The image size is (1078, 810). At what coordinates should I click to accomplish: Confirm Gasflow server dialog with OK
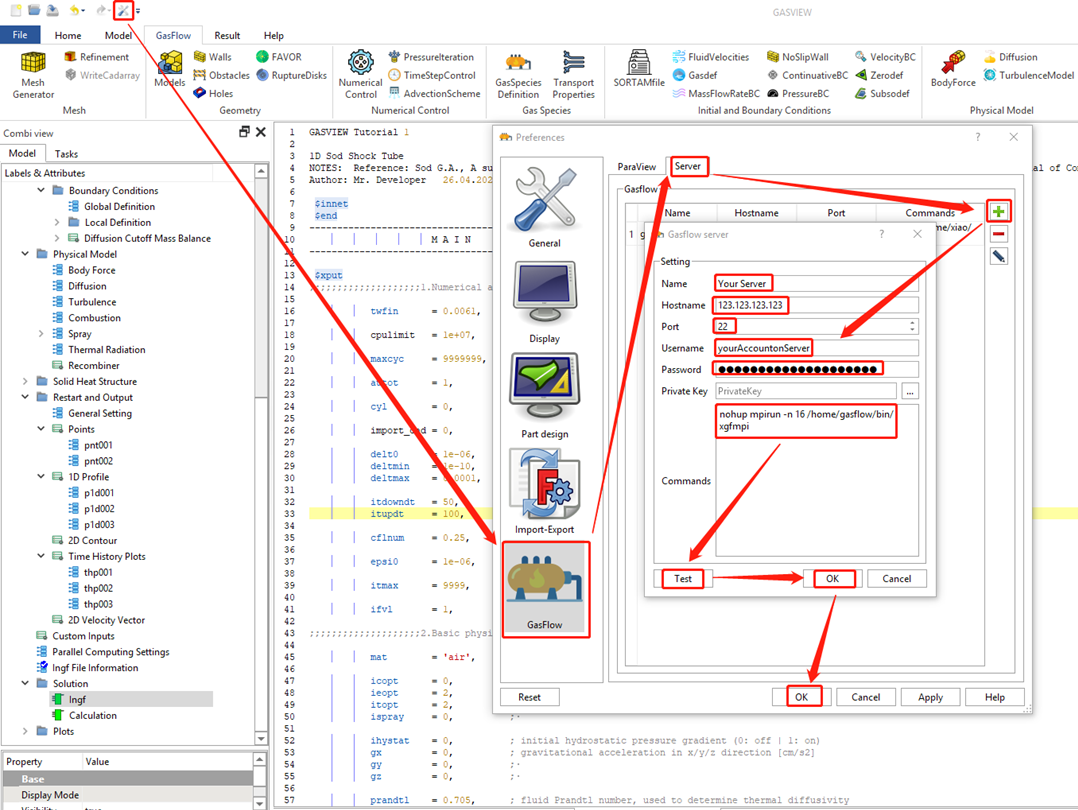pyautogui.click(x=833, y=579)
